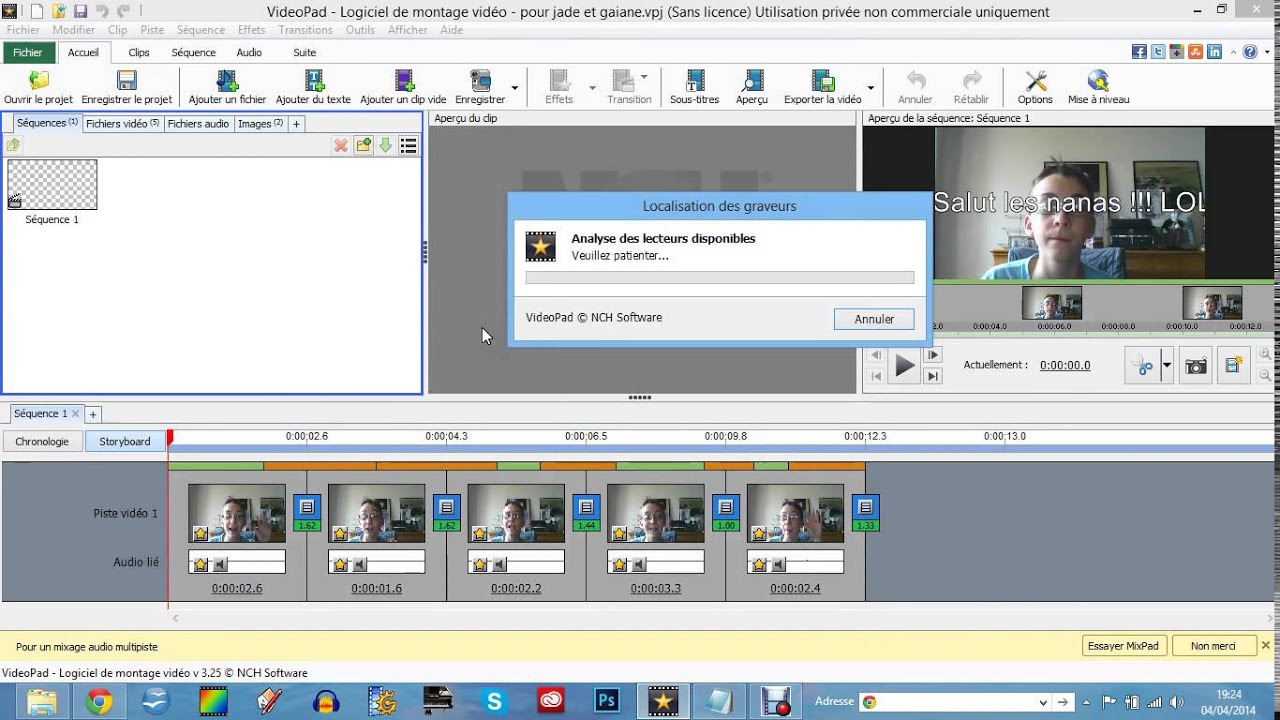Viewport: 1280px width, 720px height.
Task: Expand the help dropdown arrow top right
Action: point(1265,52)
